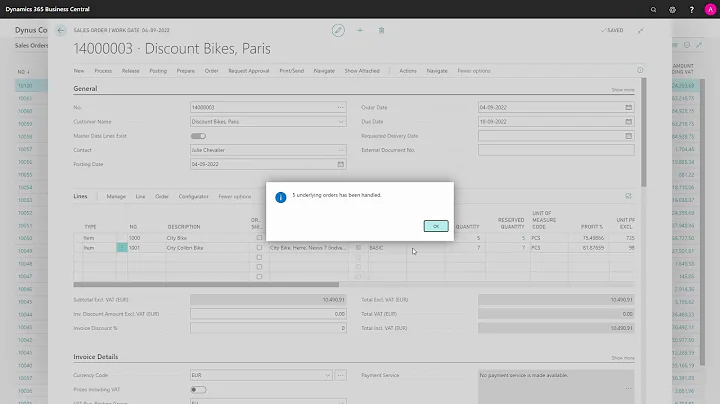
Task: Open the Order Date calendar picker
Action: 628,107
